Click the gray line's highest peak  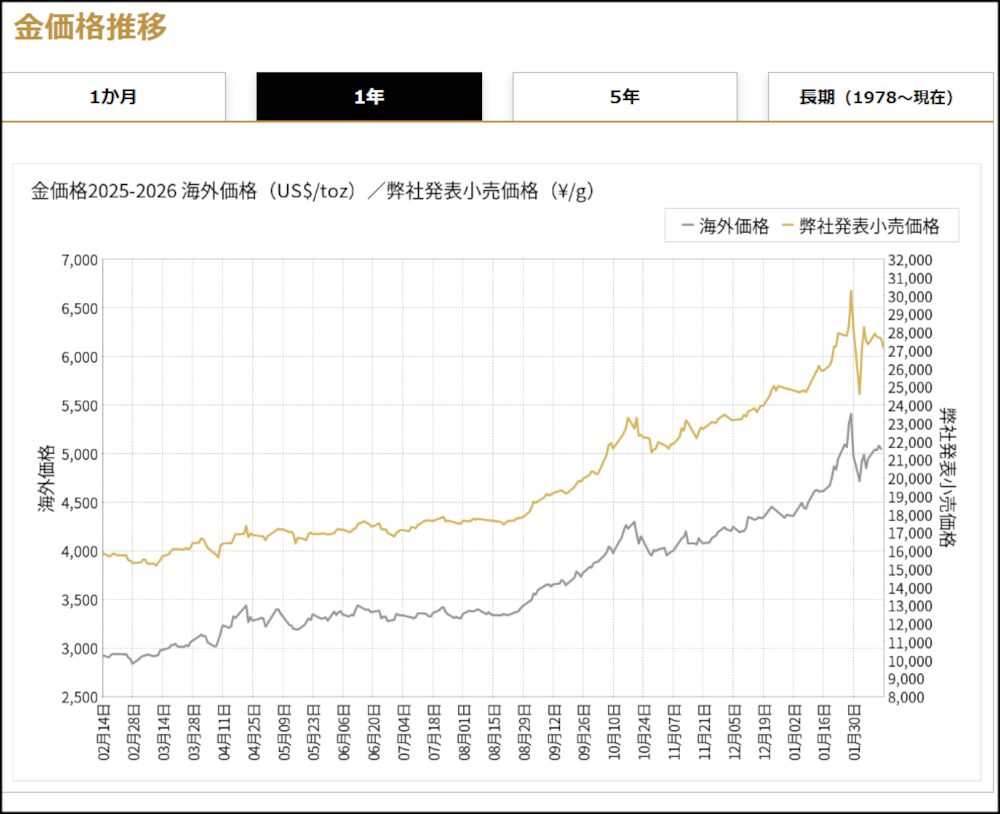(x=850, y=414)
